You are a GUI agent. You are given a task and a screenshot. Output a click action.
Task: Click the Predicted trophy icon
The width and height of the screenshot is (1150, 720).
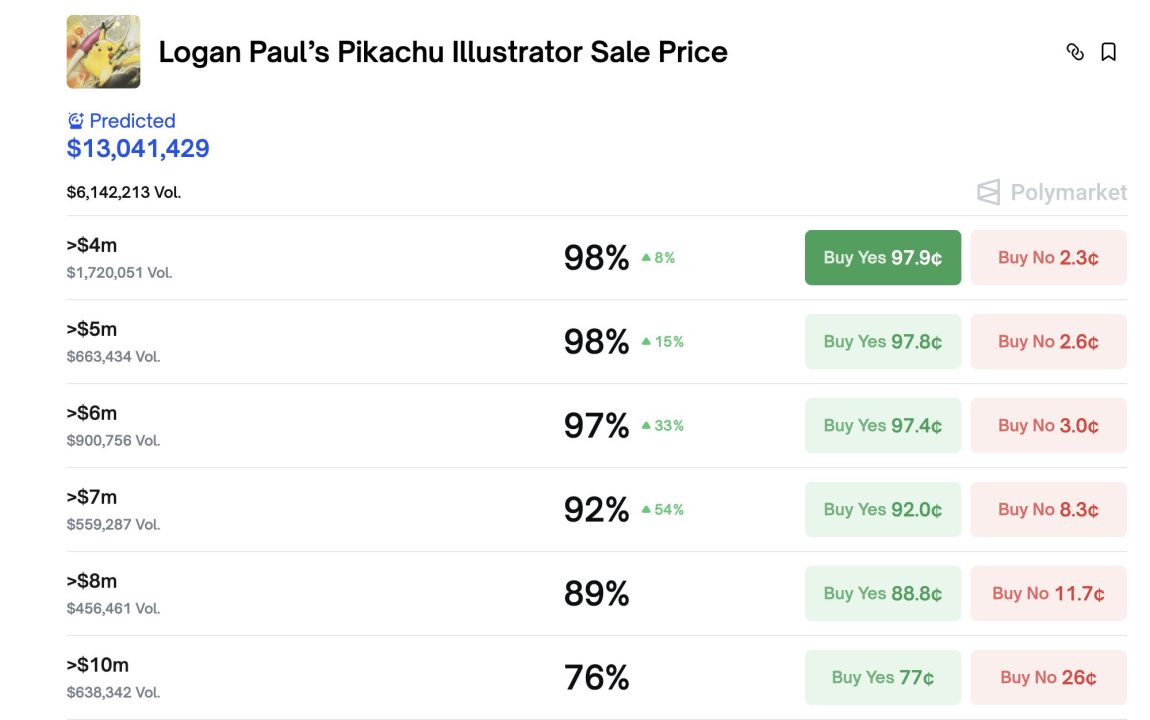(76, 121)
